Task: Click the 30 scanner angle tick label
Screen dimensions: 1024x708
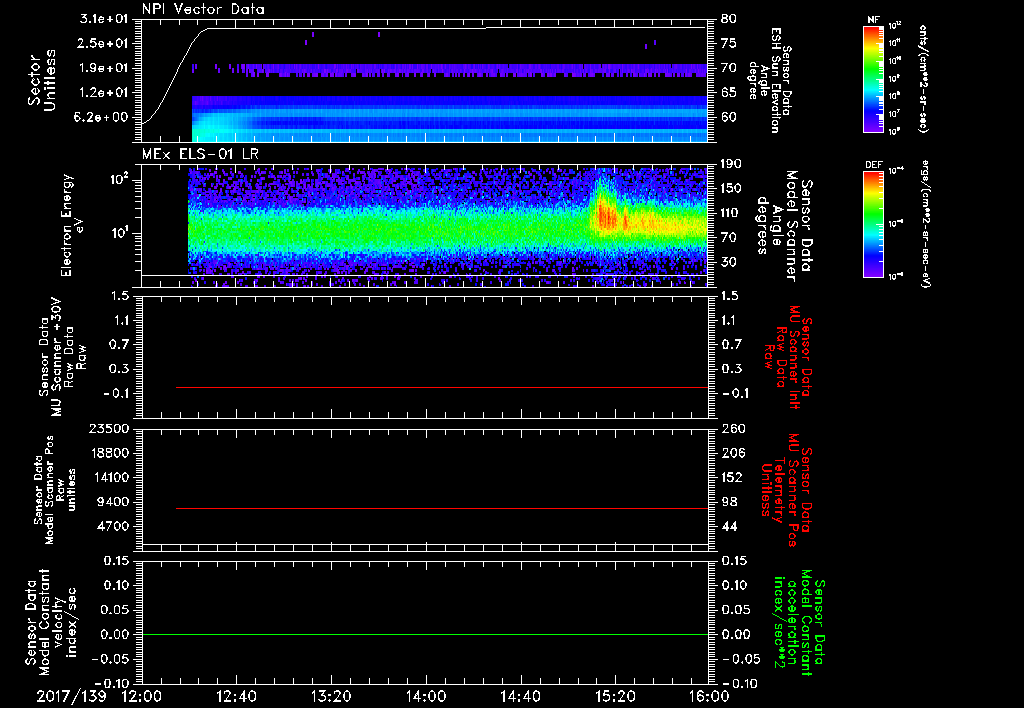Action: point(729,262)
